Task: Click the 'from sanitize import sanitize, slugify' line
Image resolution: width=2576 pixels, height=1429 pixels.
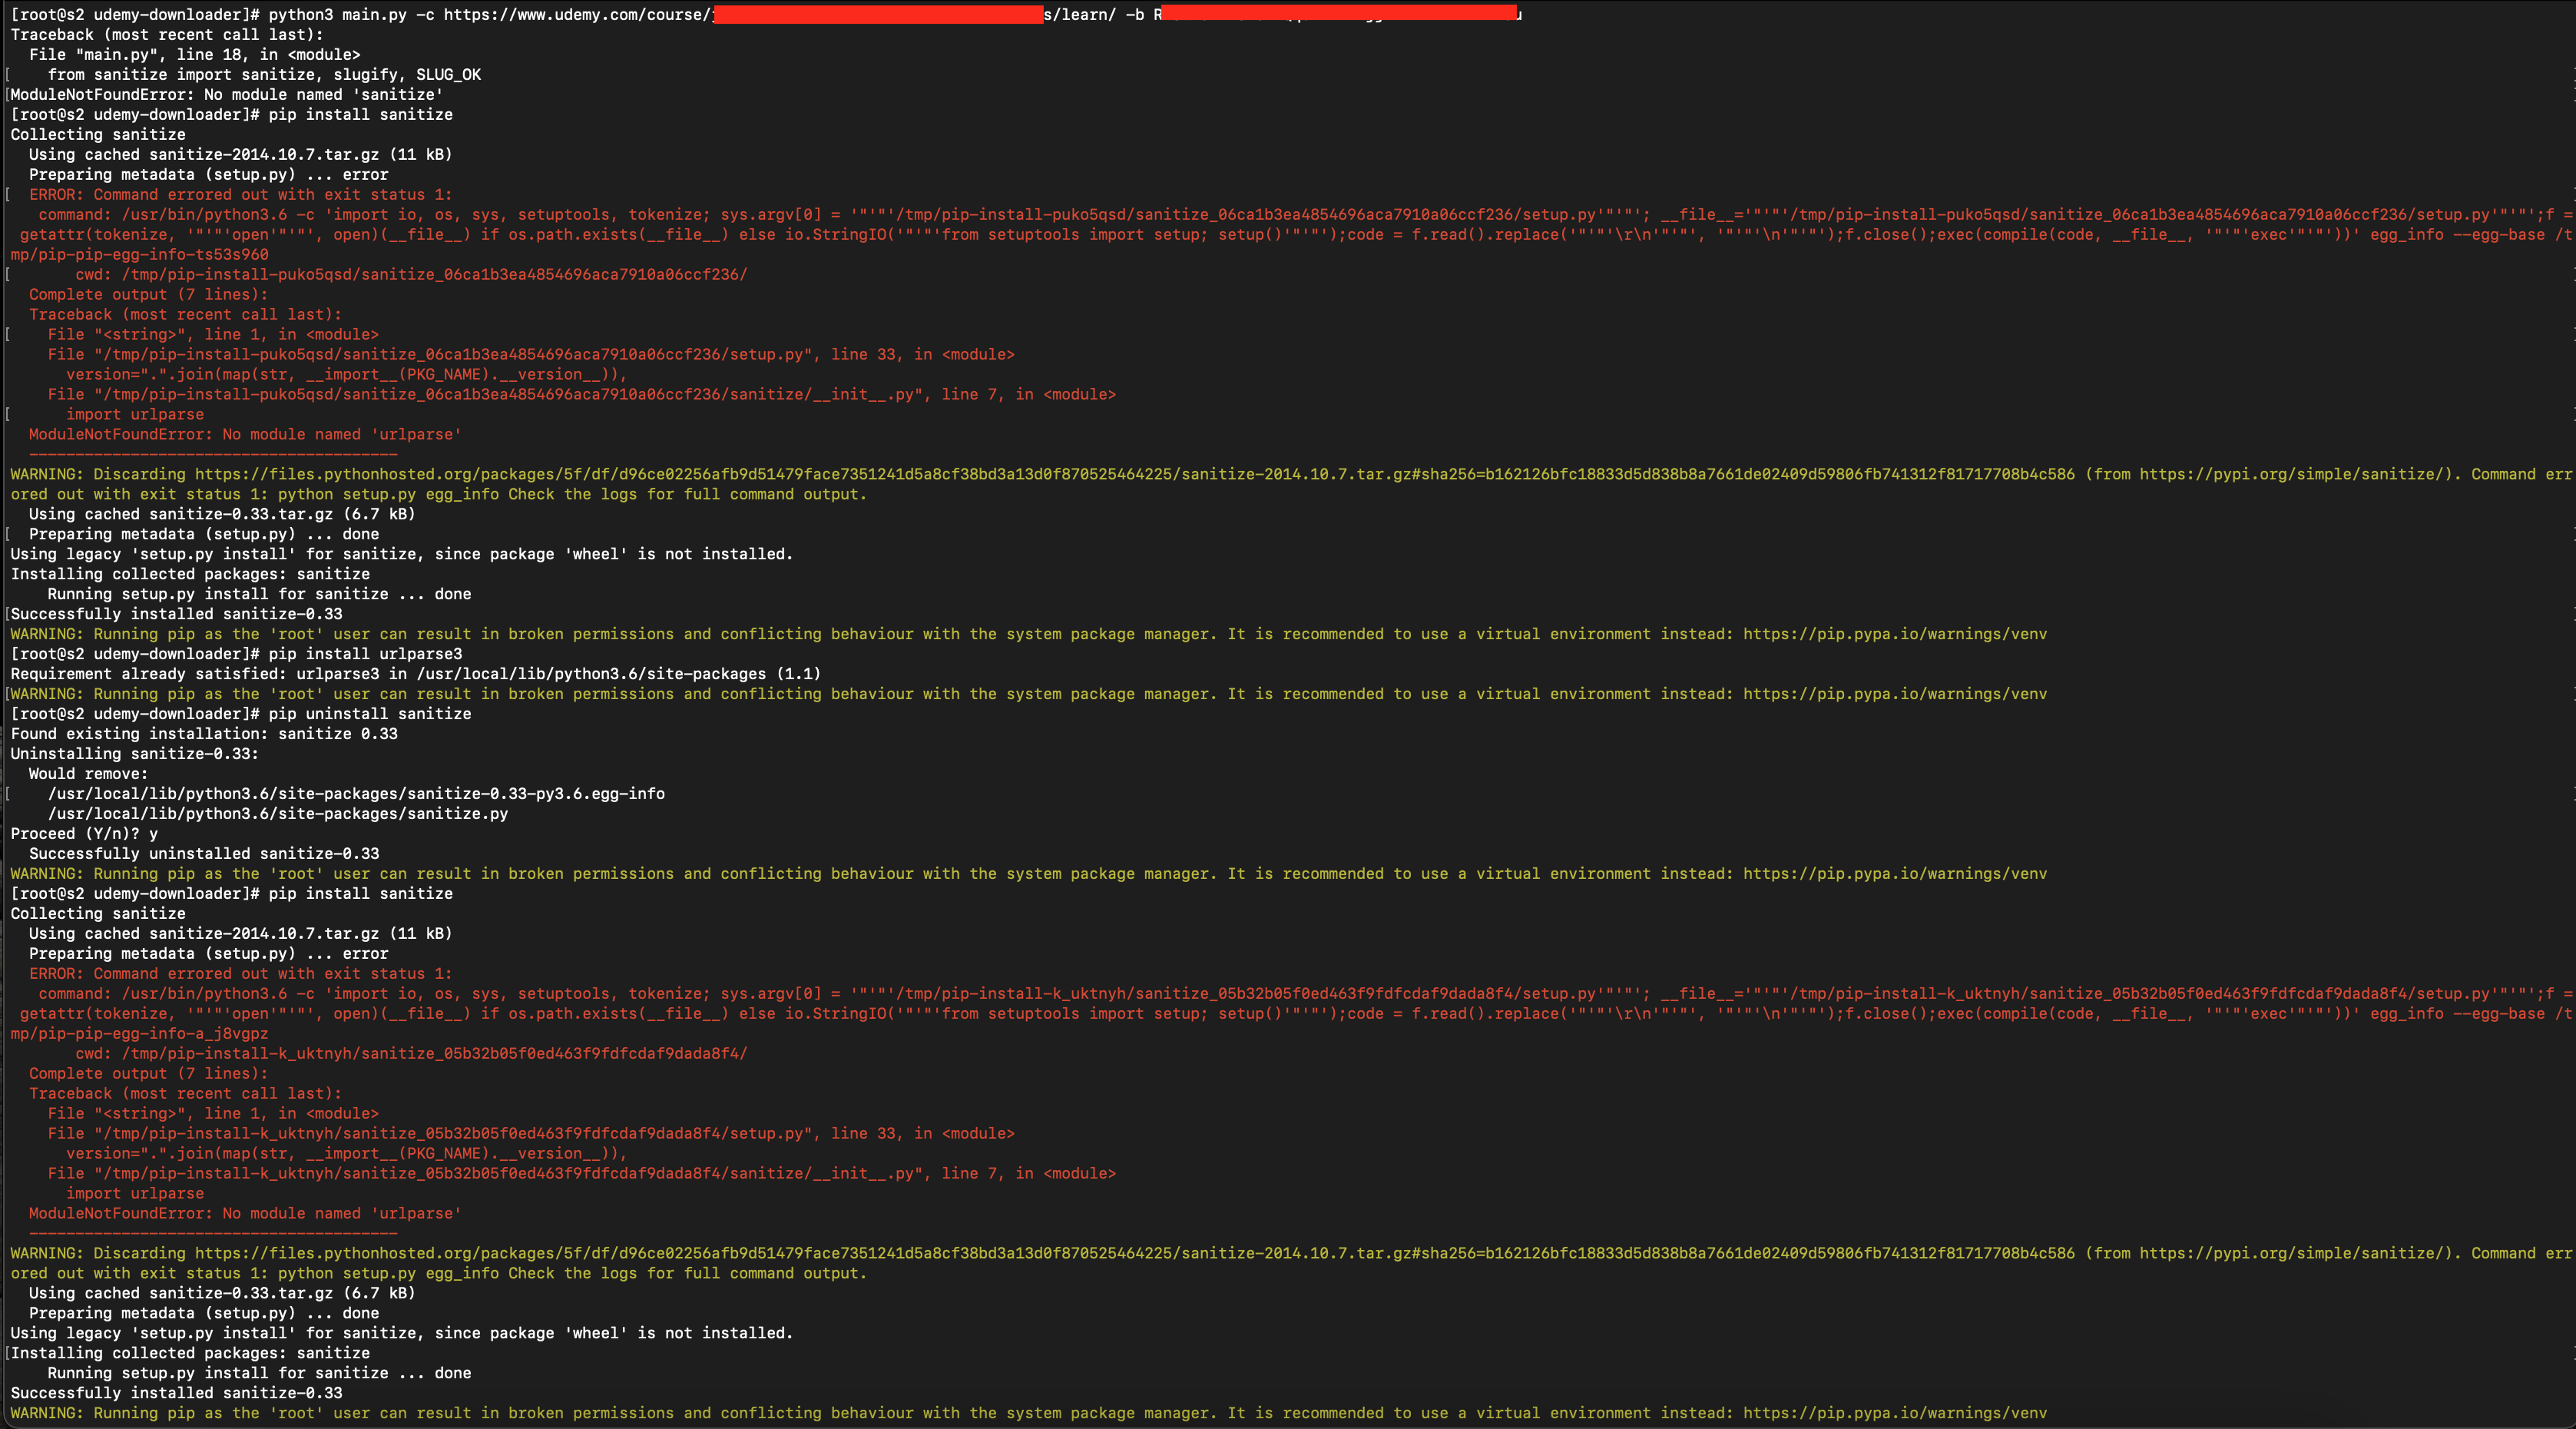Action: 264,75
